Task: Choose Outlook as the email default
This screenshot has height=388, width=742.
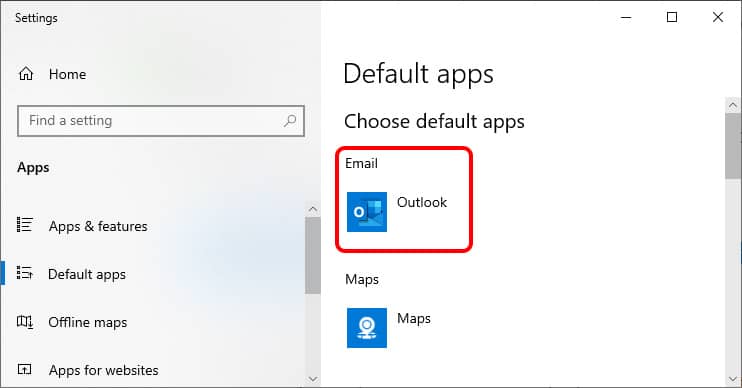Action: coord(398,212)
